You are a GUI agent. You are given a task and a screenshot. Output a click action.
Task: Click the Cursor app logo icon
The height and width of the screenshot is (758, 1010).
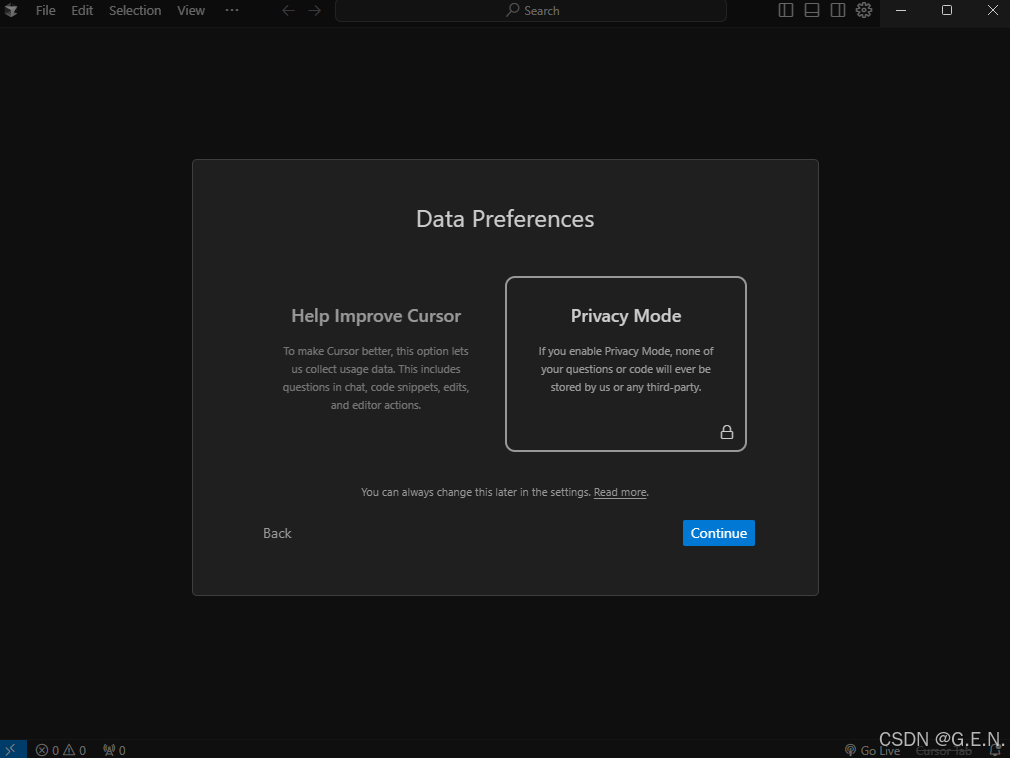pyautogui.click(x=11, y=10)
